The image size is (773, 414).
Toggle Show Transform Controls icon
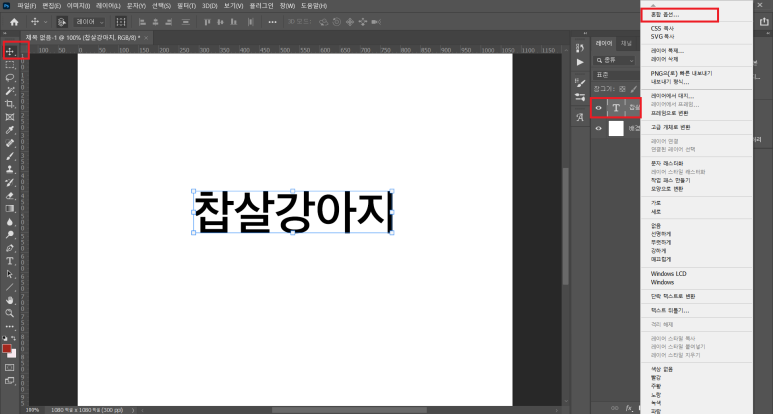121,22
